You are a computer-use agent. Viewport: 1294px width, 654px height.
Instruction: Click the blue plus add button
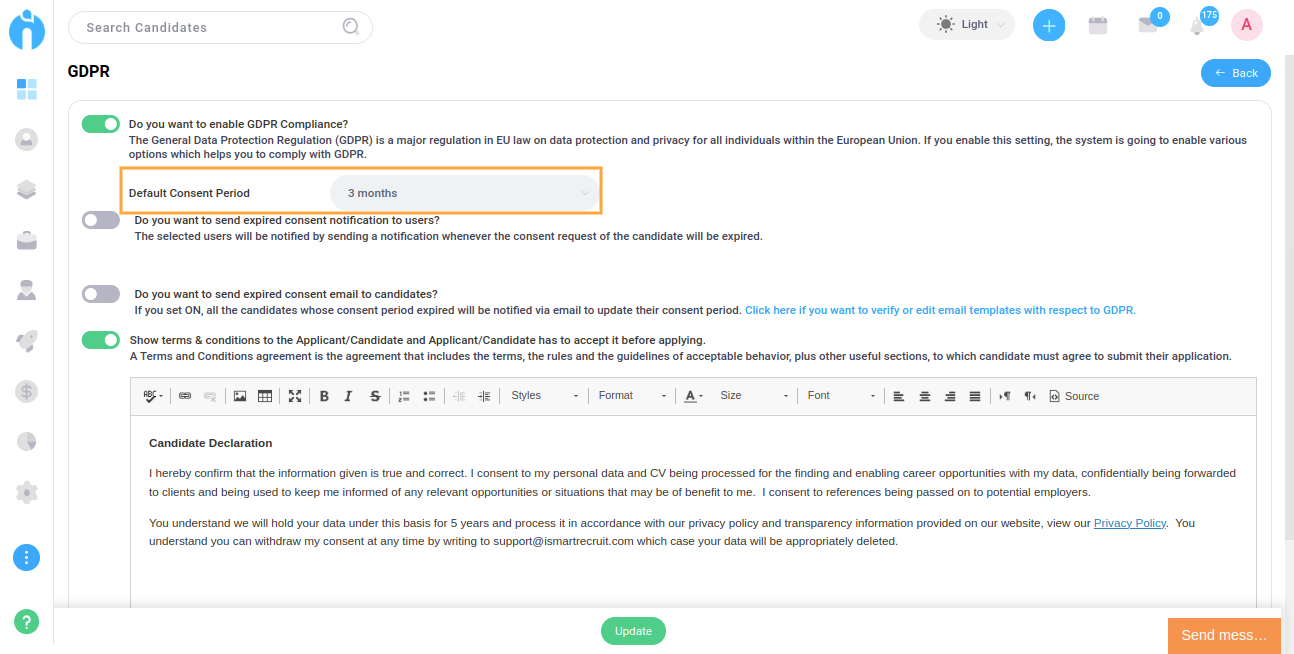point(1048,26)
